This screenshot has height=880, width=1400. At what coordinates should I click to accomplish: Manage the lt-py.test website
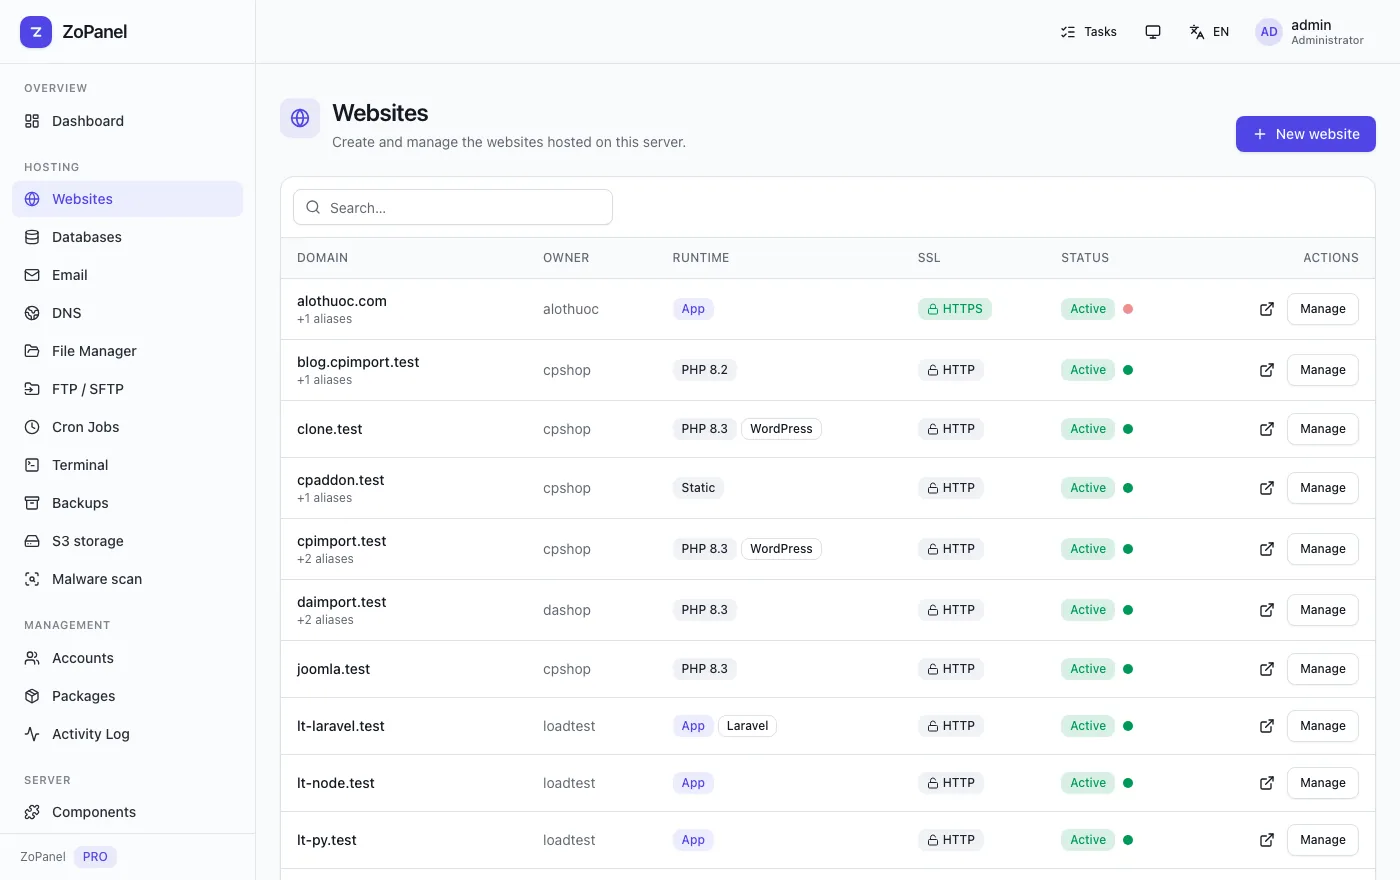[x=1323, y=840]
